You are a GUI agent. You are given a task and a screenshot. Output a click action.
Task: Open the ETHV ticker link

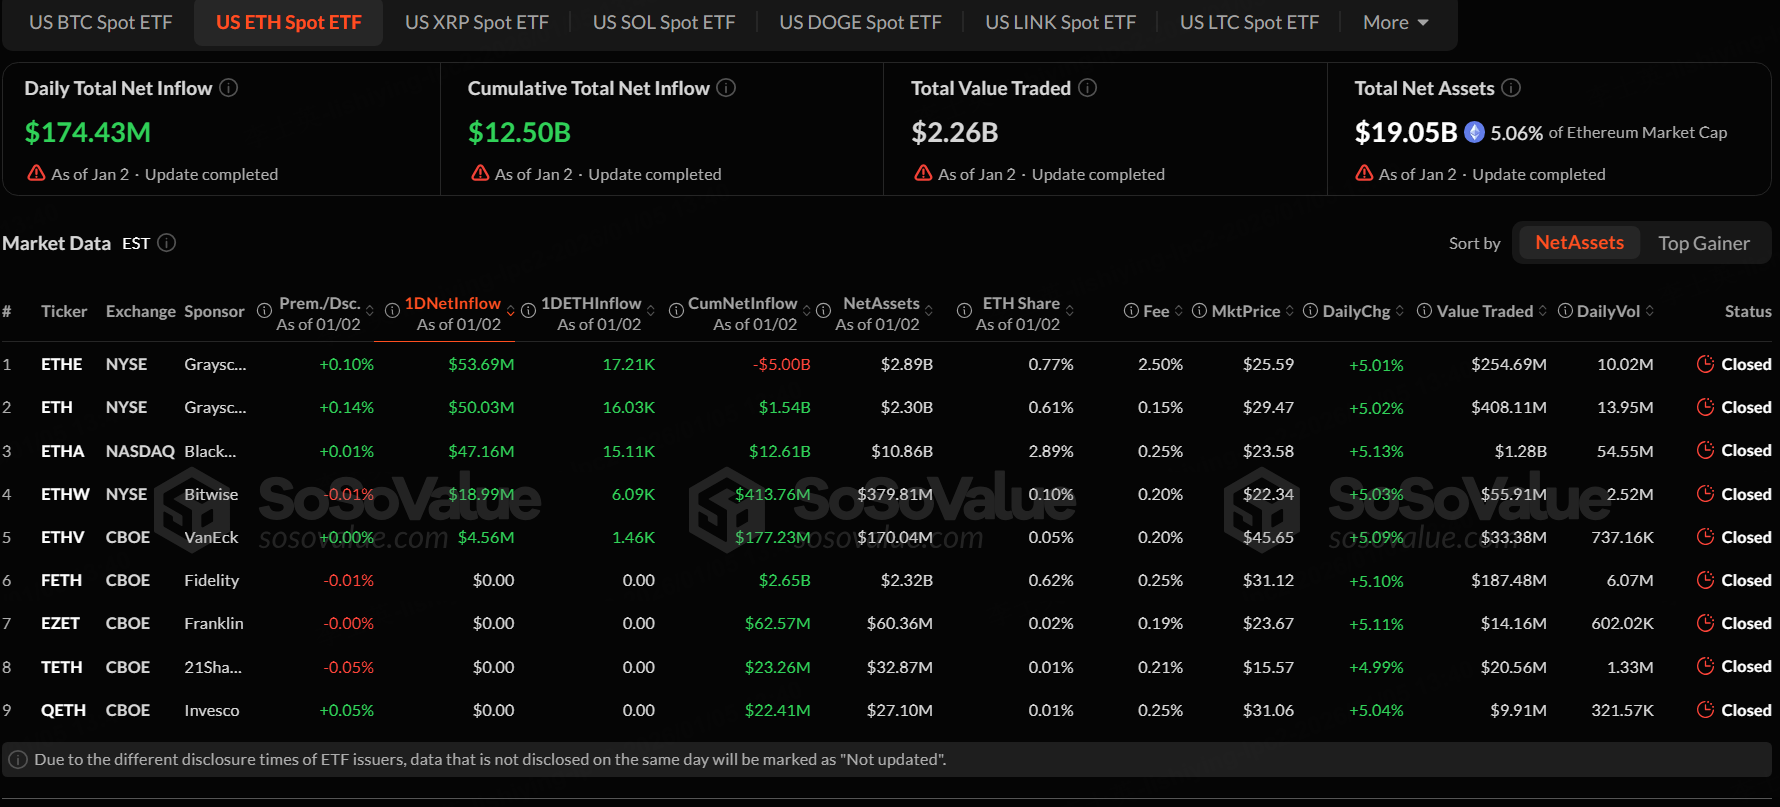point(63,537)
